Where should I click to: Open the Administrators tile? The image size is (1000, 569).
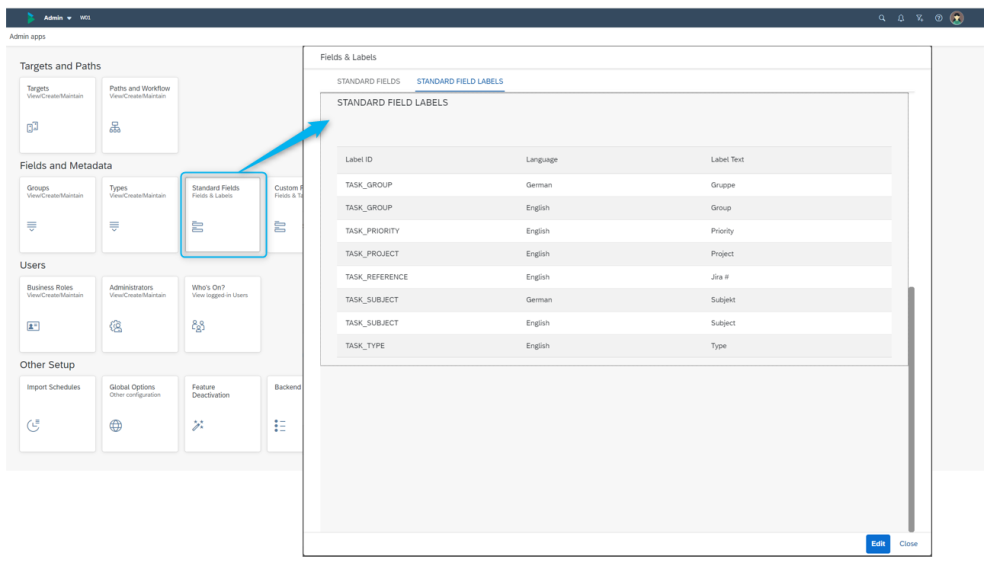coord(140,314)
